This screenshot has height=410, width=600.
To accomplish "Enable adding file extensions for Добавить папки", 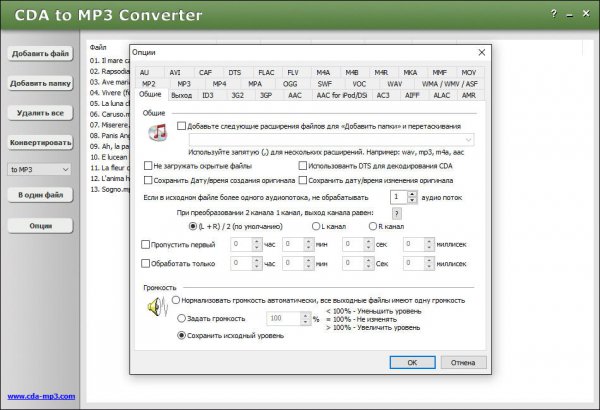I will point(181,126).
